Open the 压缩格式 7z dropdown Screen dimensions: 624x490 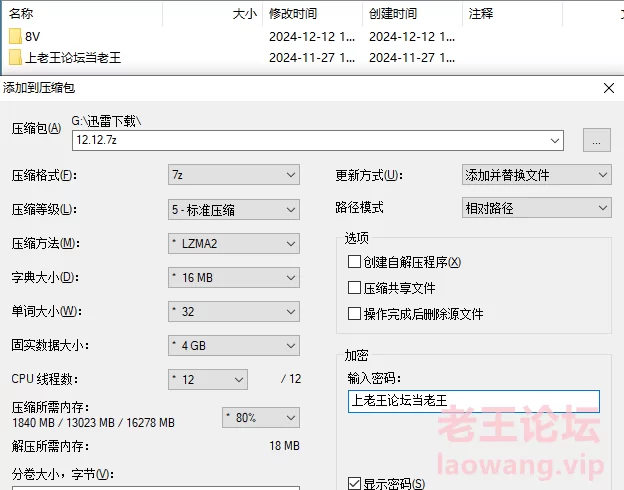[234, 175]
